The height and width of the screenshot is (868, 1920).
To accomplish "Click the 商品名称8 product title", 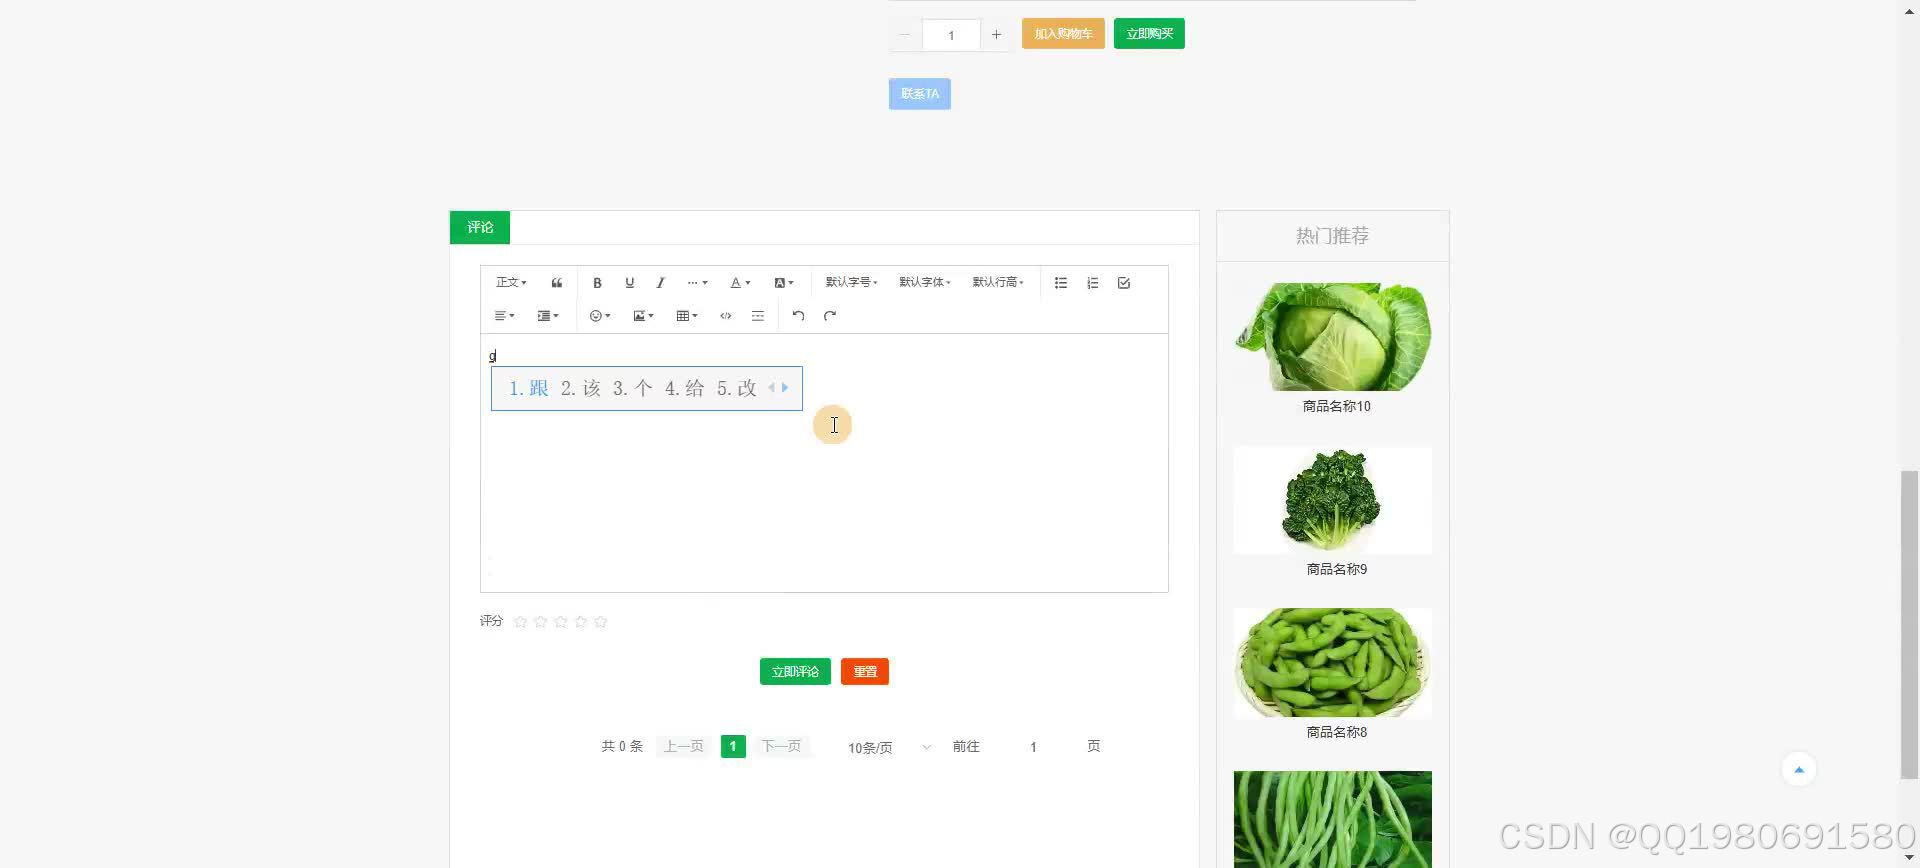I will (x=1336, y=733).
